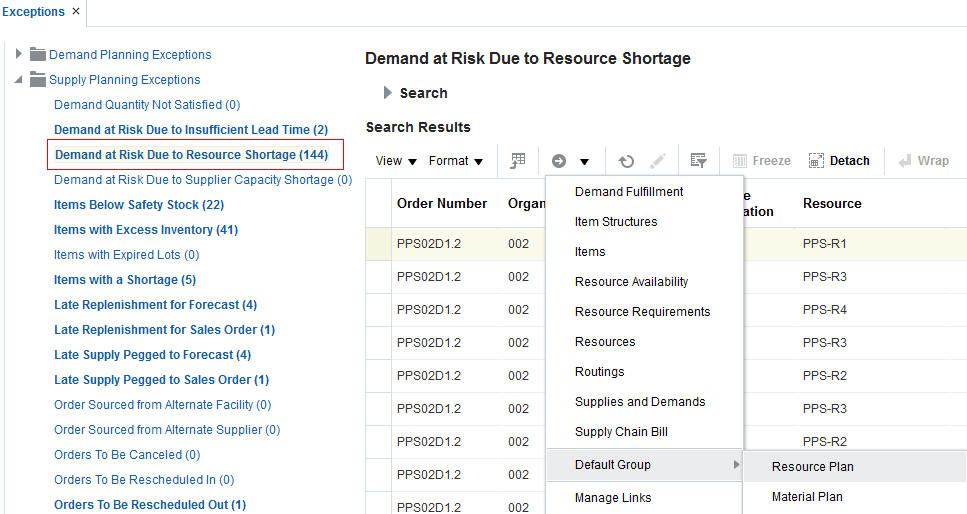Expand the Search section

(387, 93)
